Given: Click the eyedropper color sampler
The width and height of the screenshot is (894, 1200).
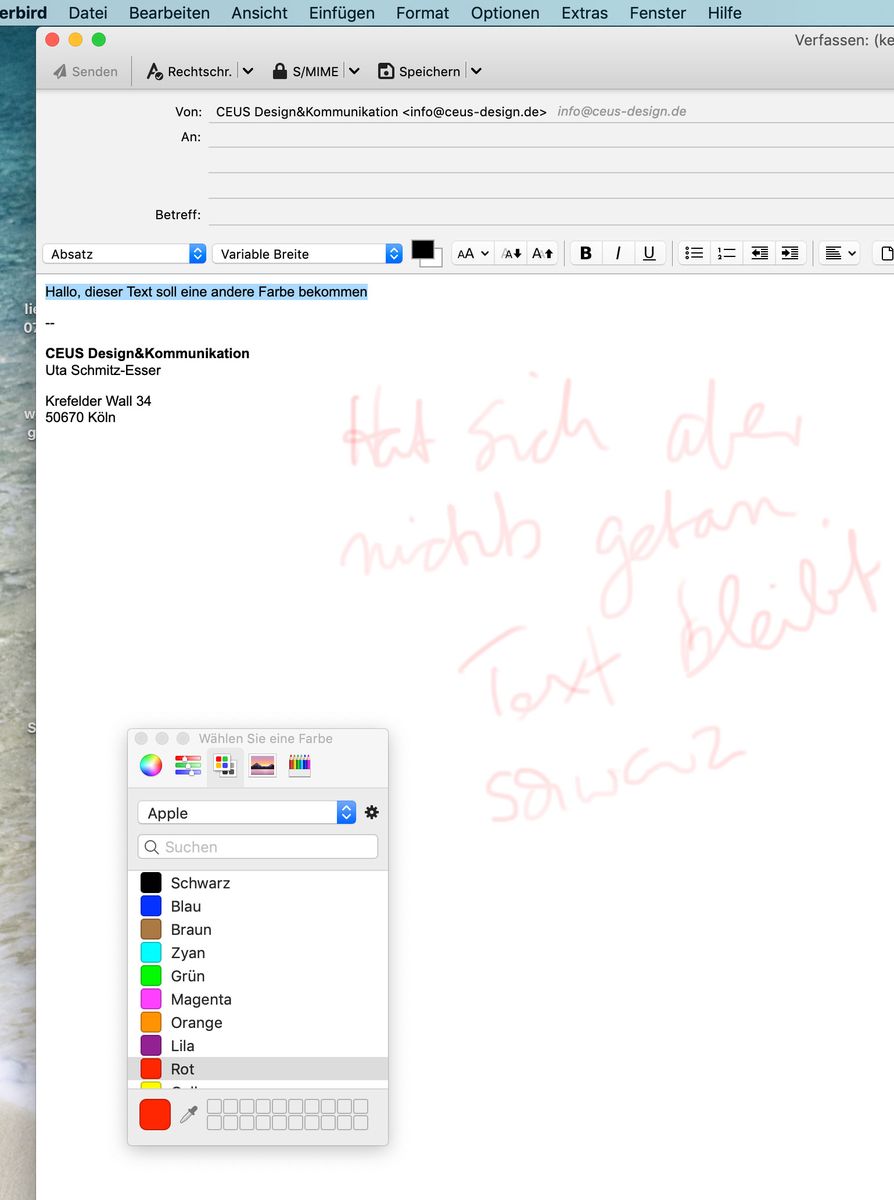Looking at the screenshot, I should tap(189, 1115).
